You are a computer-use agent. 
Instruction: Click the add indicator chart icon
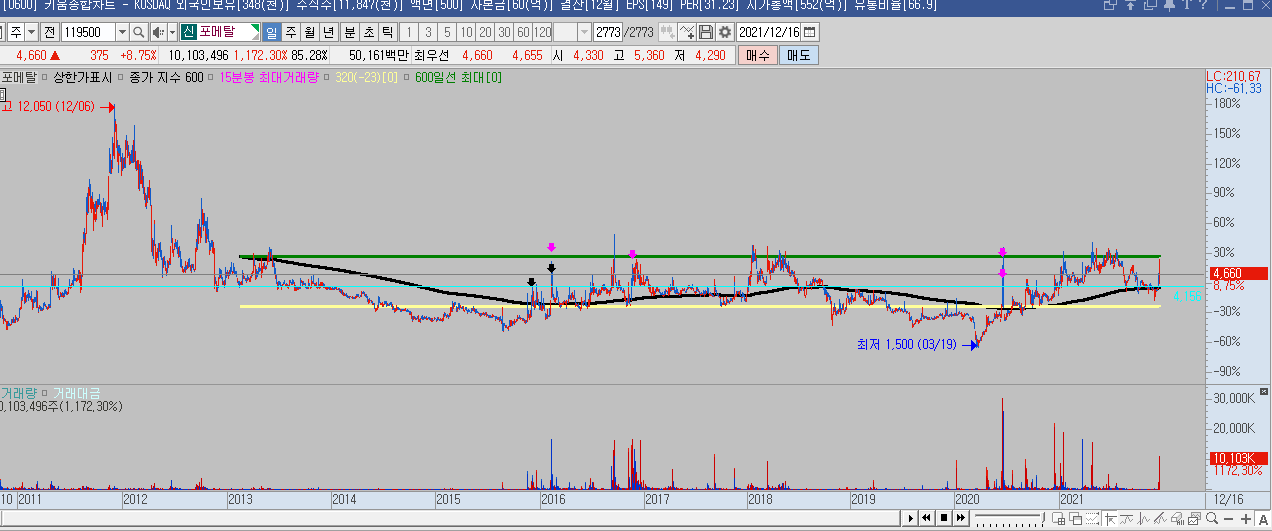click(x=687, y=32)
